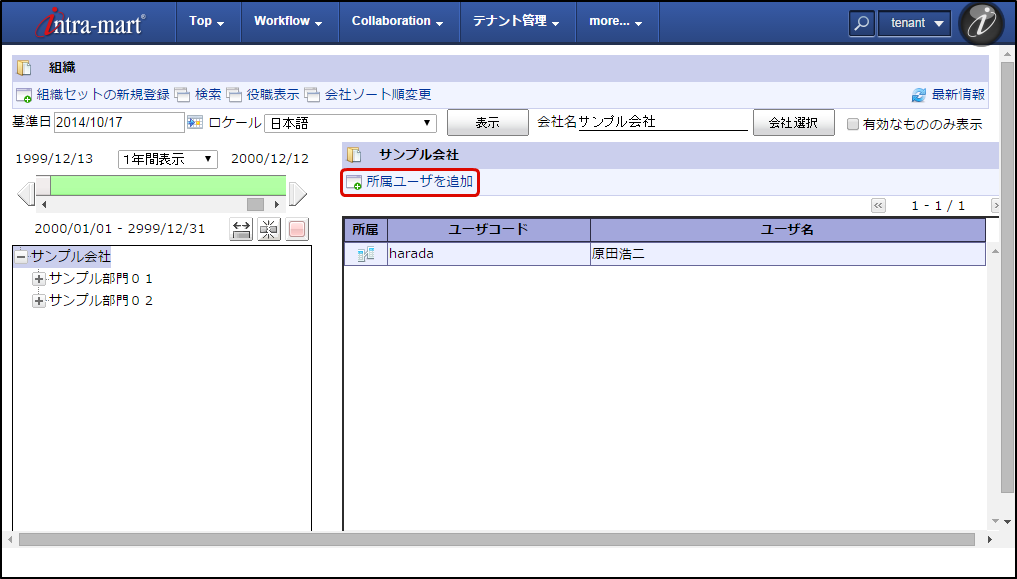The image size is (1017, 579).
Task: Select サンプル部門０１ in the tree
Action: [x=101, y=279]
